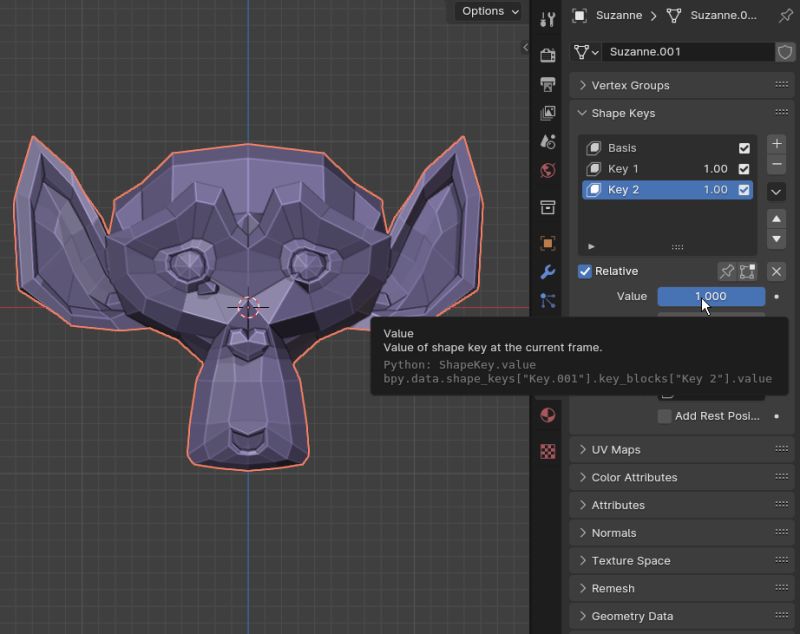Open the shape key specials dropdown chevron
Viewport: 800px width, 634px height.
tap(777, 191)
